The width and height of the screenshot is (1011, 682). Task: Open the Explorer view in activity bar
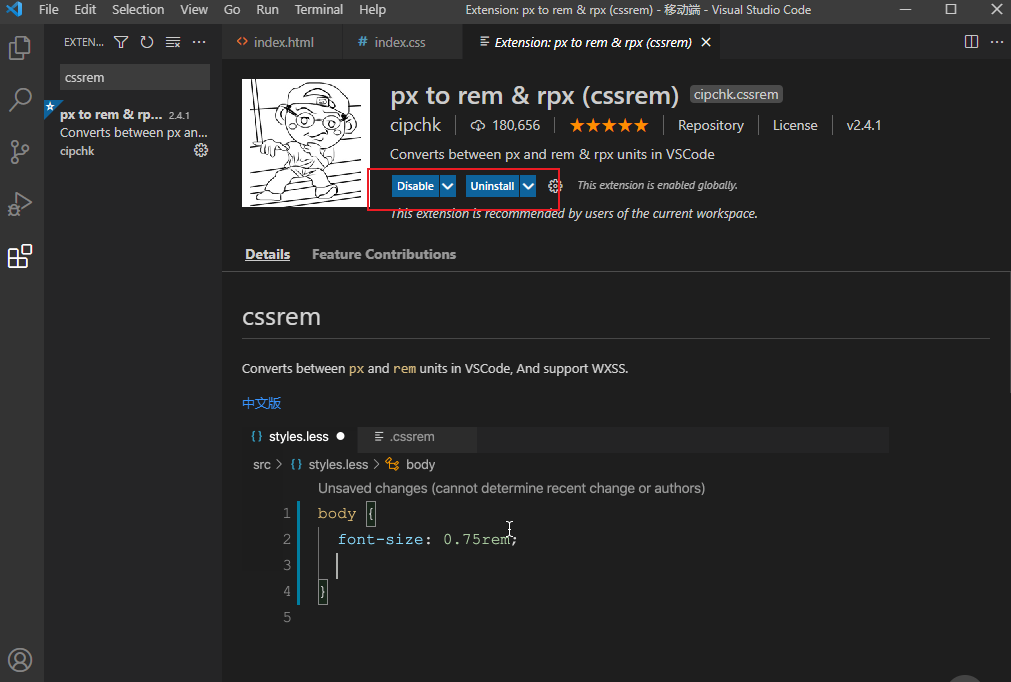(x=20, y=48)
